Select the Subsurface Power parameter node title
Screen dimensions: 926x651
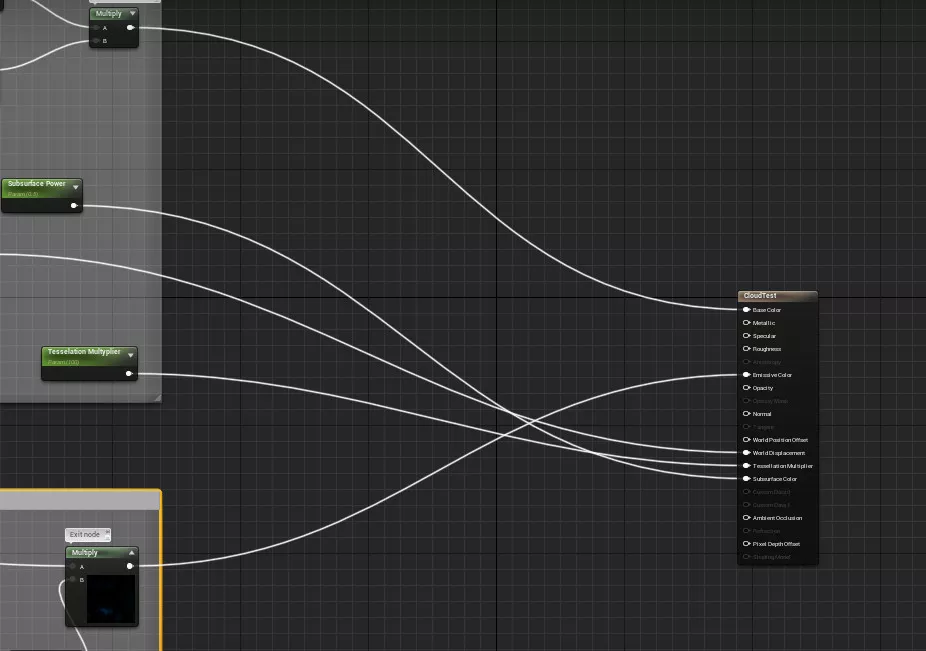coord(36,184)
